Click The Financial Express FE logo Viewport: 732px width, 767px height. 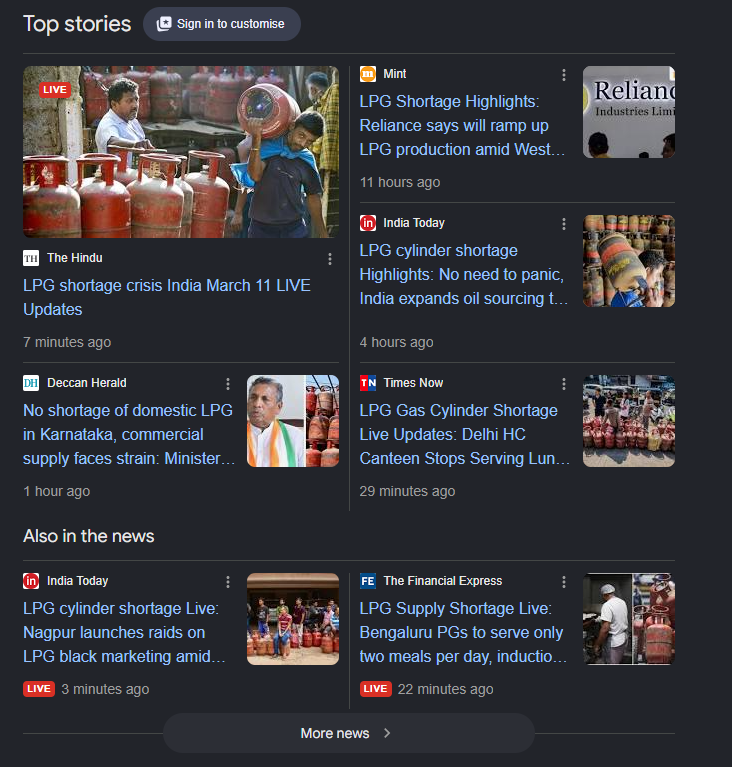coord(368,581)
